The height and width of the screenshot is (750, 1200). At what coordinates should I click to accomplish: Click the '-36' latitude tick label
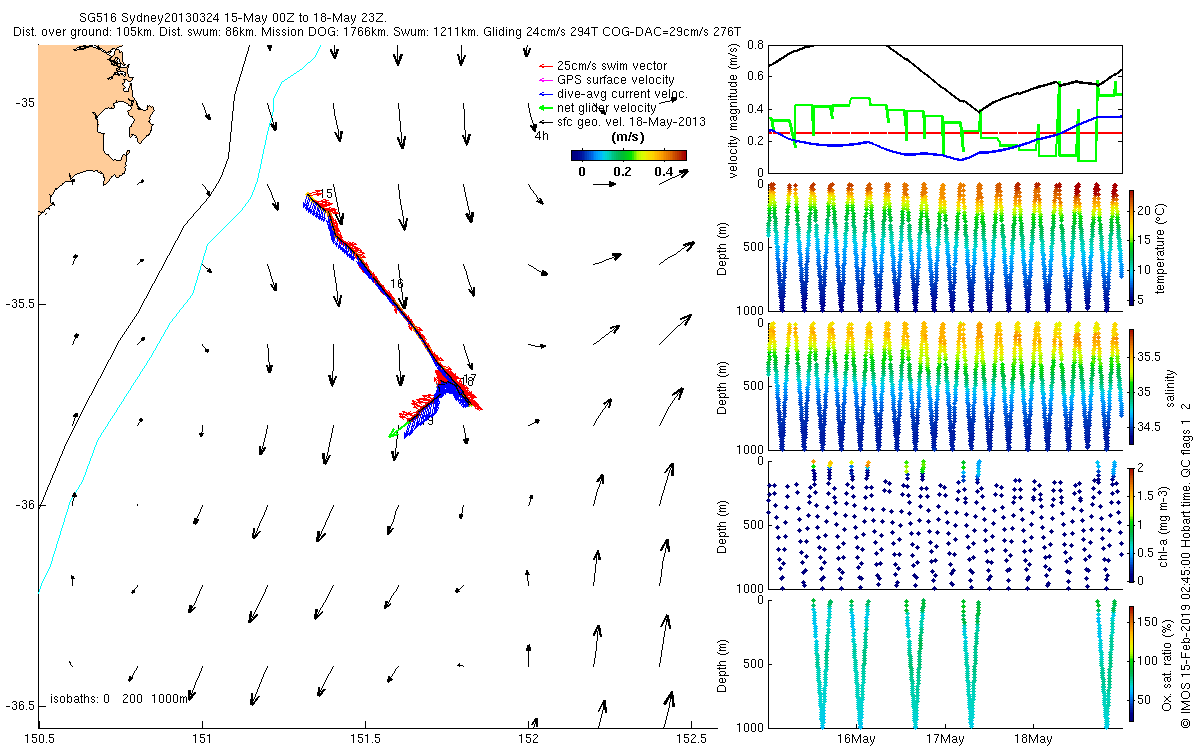[25, 505]
